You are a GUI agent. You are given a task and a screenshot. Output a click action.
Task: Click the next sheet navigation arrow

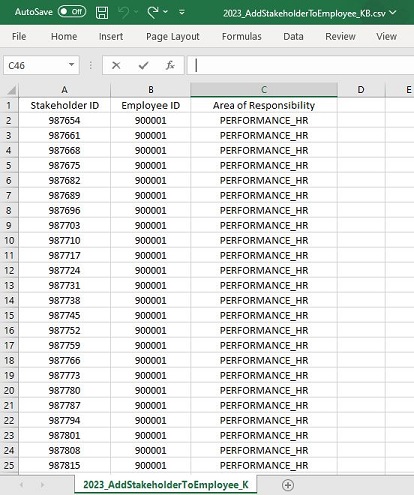click(42, 485)
